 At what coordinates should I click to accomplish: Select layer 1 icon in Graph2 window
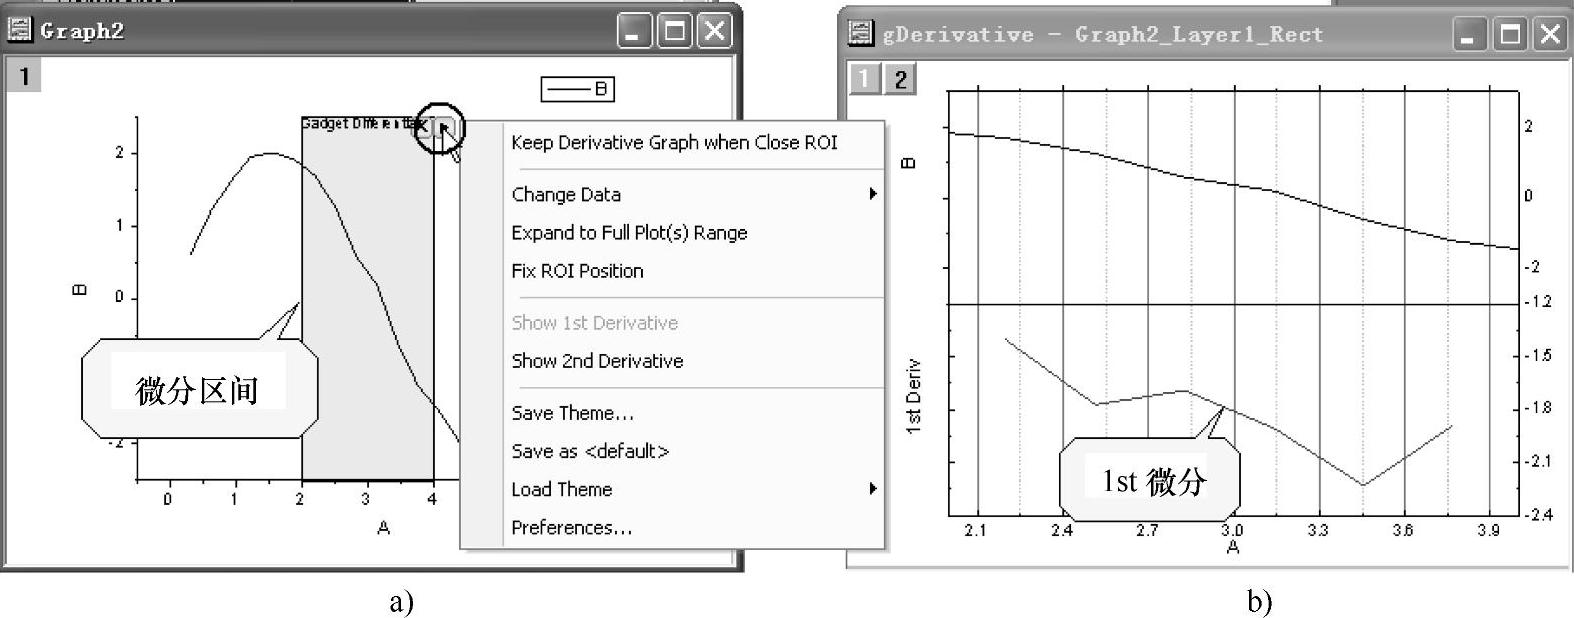(x=24, y=75)
